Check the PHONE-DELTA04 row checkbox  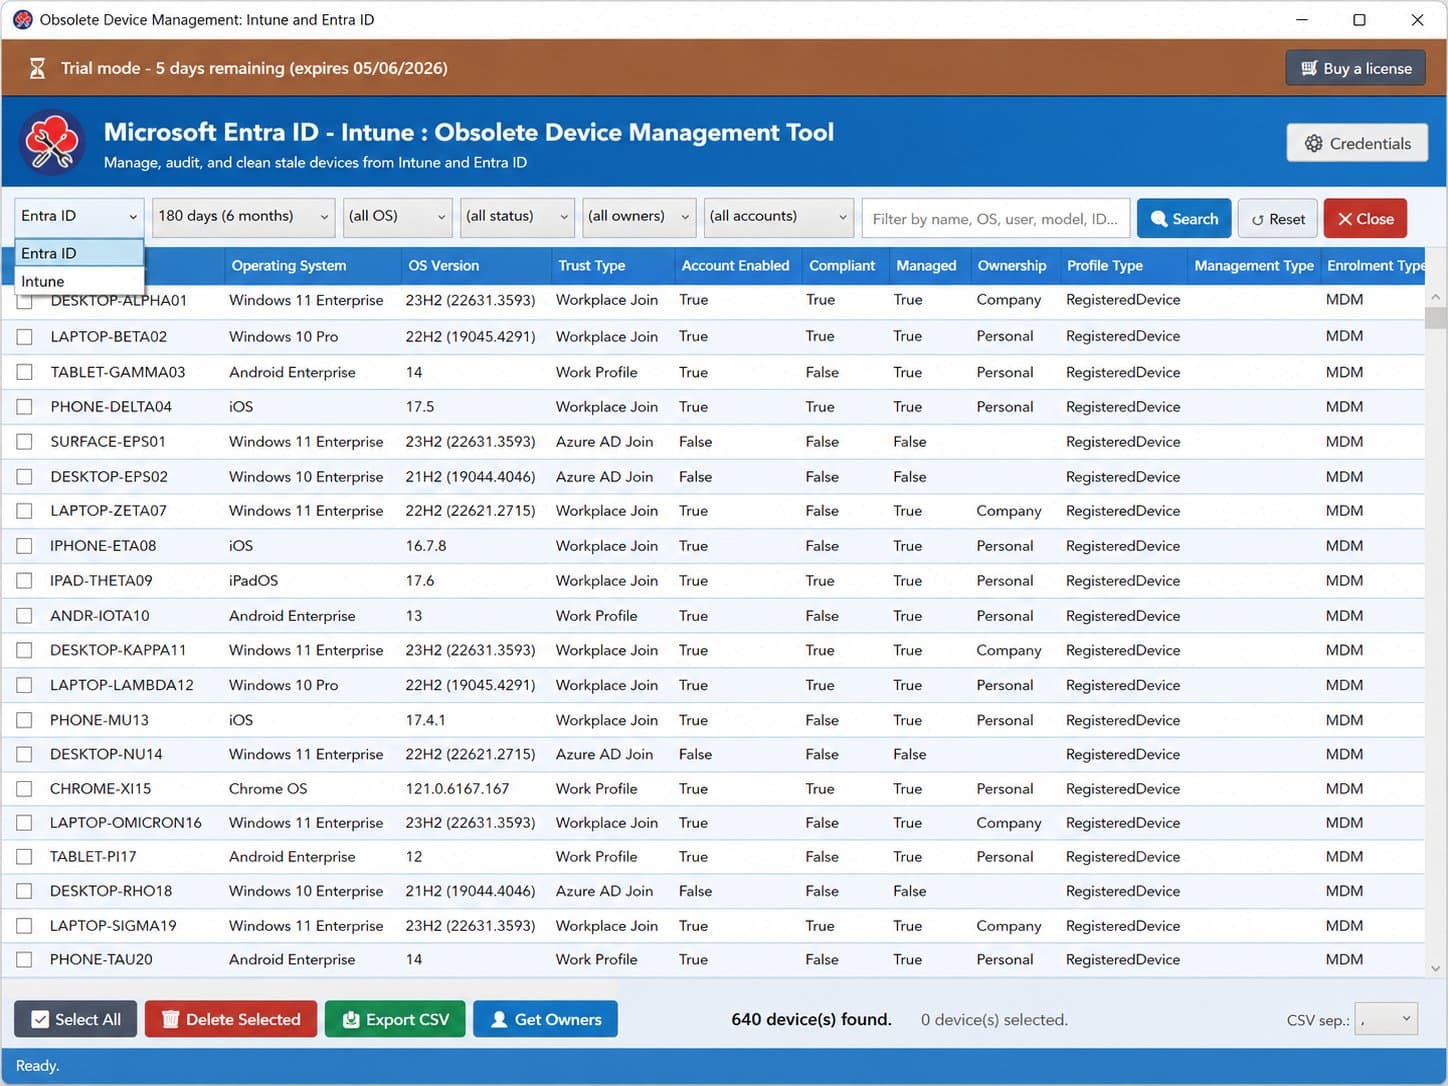(25, 407)
